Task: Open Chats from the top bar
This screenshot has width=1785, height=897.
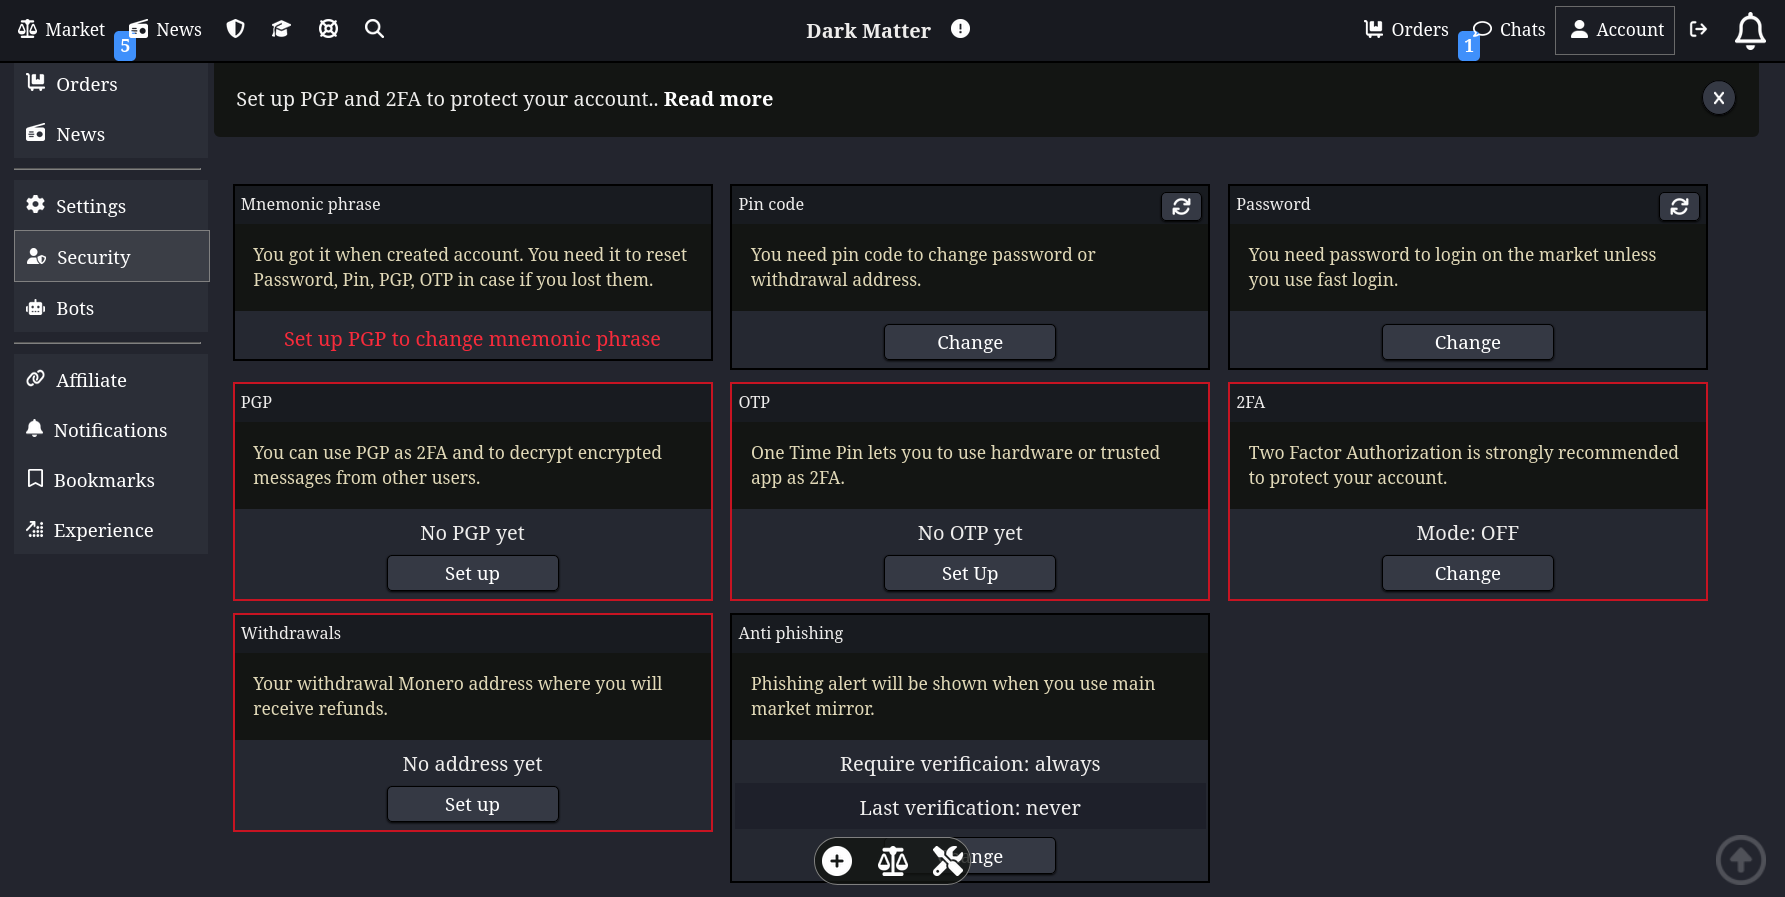Action: pyautogui.click(x=1510, y=30)
